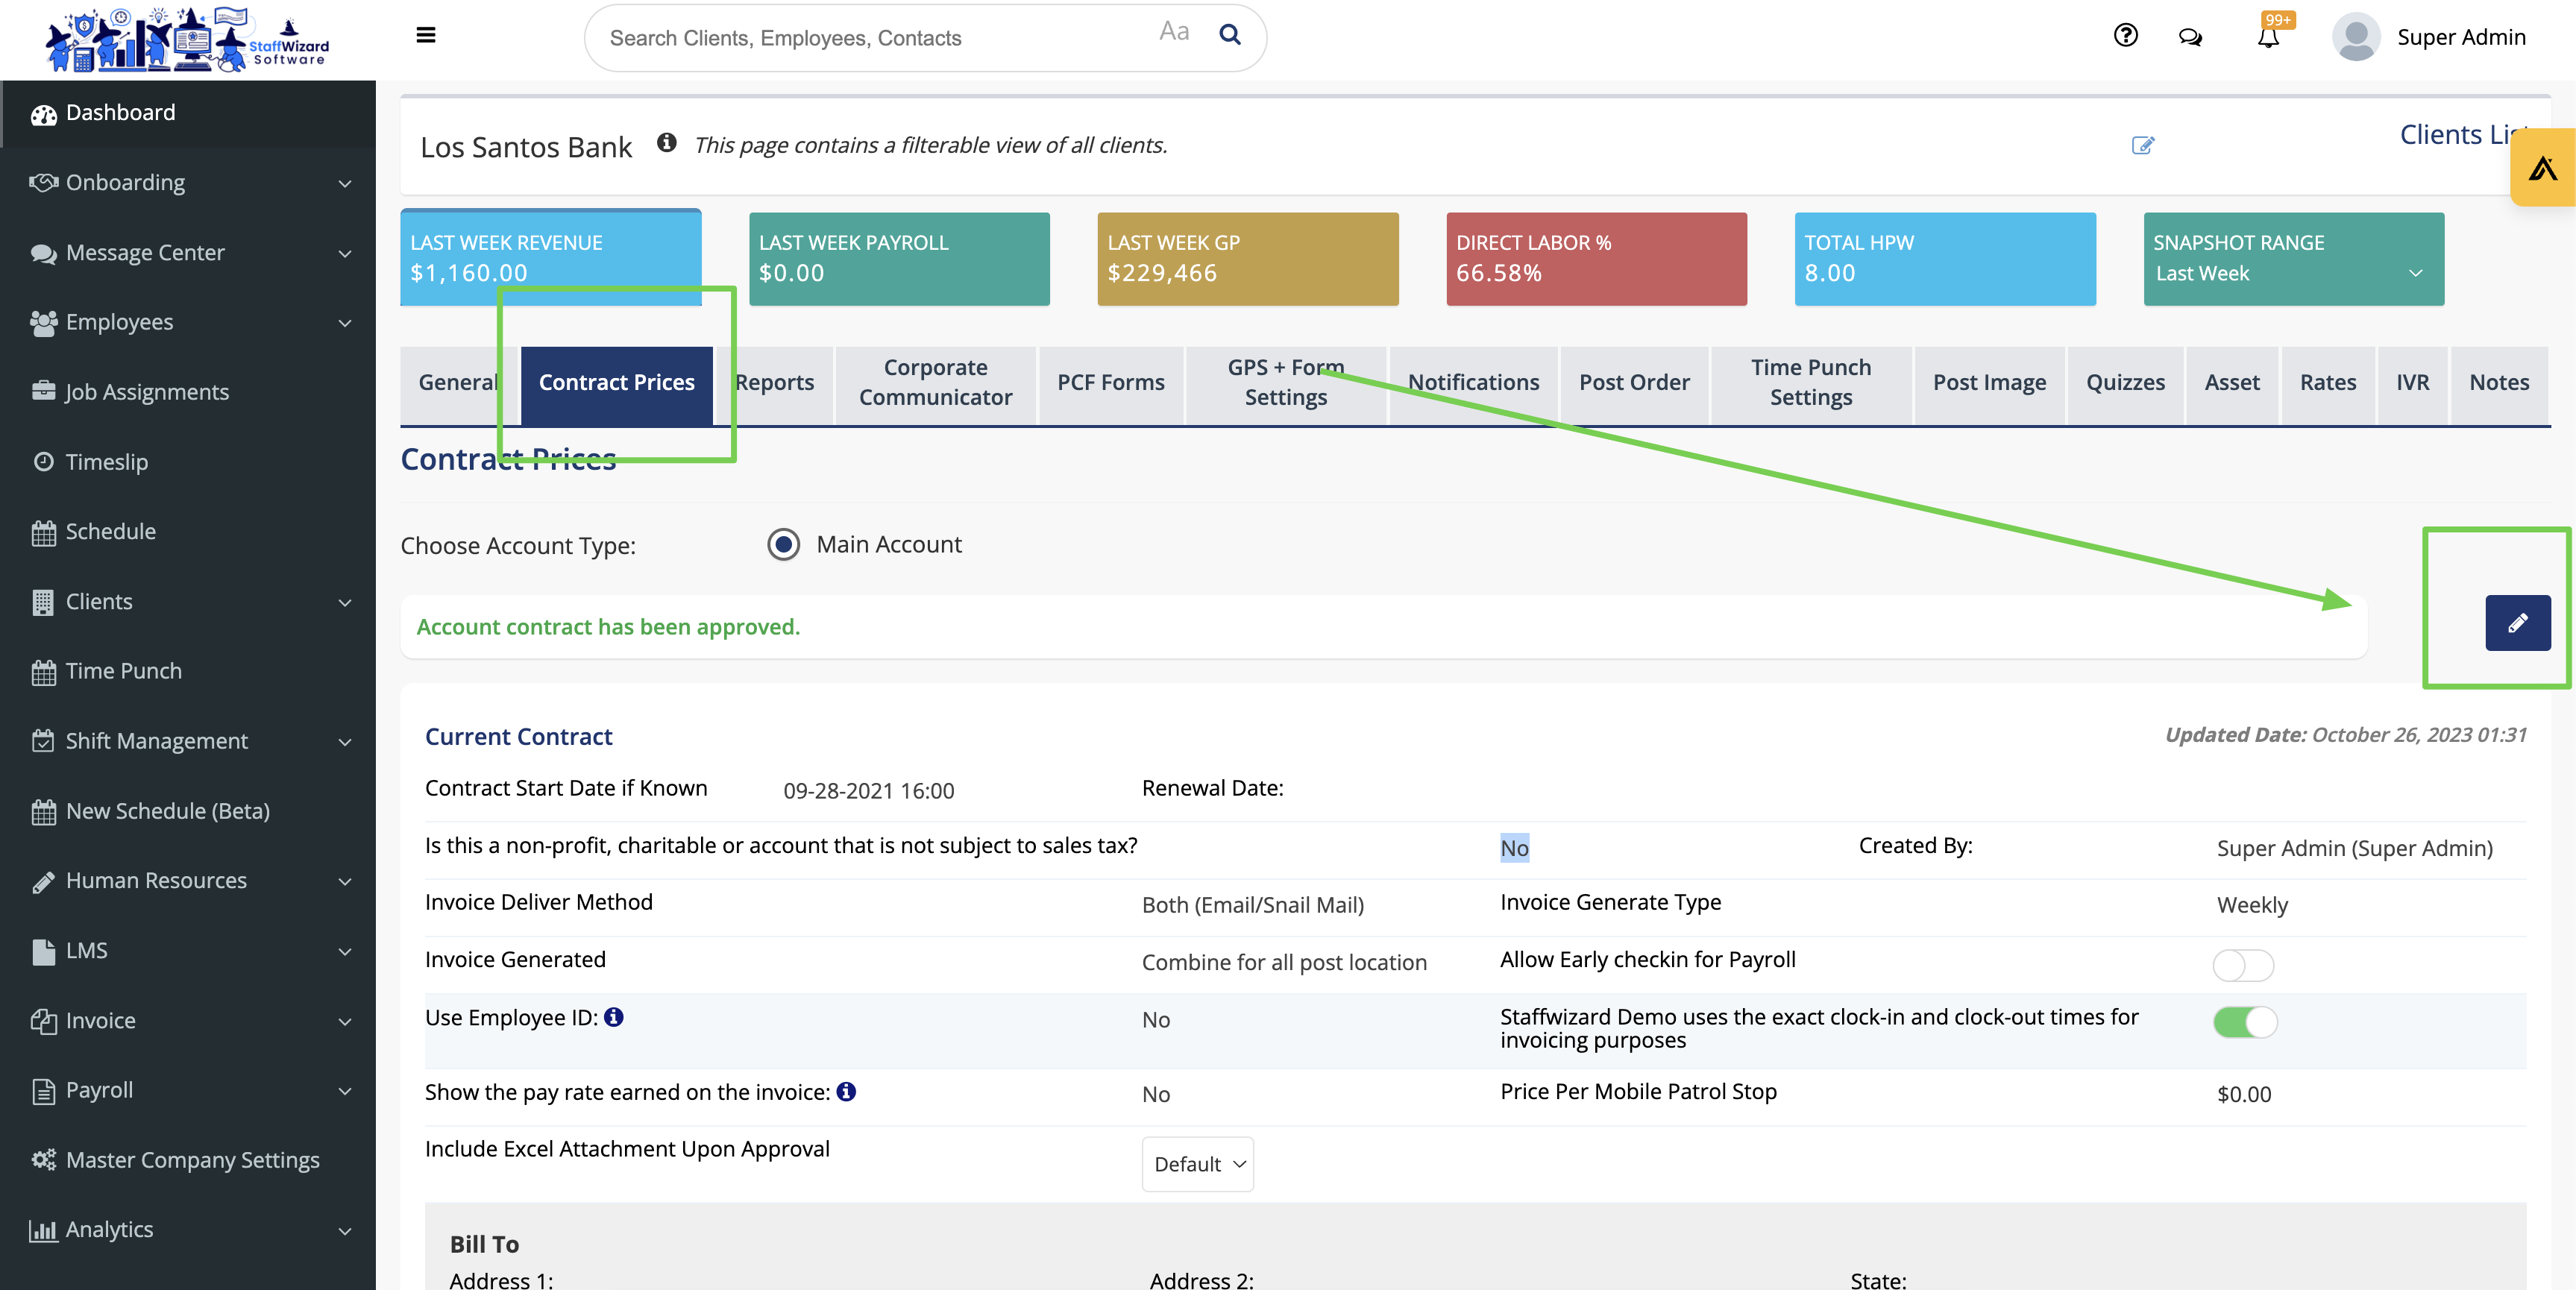This screenshot has width=2576, height=1290.
Task: Click the blue pencil edit contract button
Action: point(2517,623)
